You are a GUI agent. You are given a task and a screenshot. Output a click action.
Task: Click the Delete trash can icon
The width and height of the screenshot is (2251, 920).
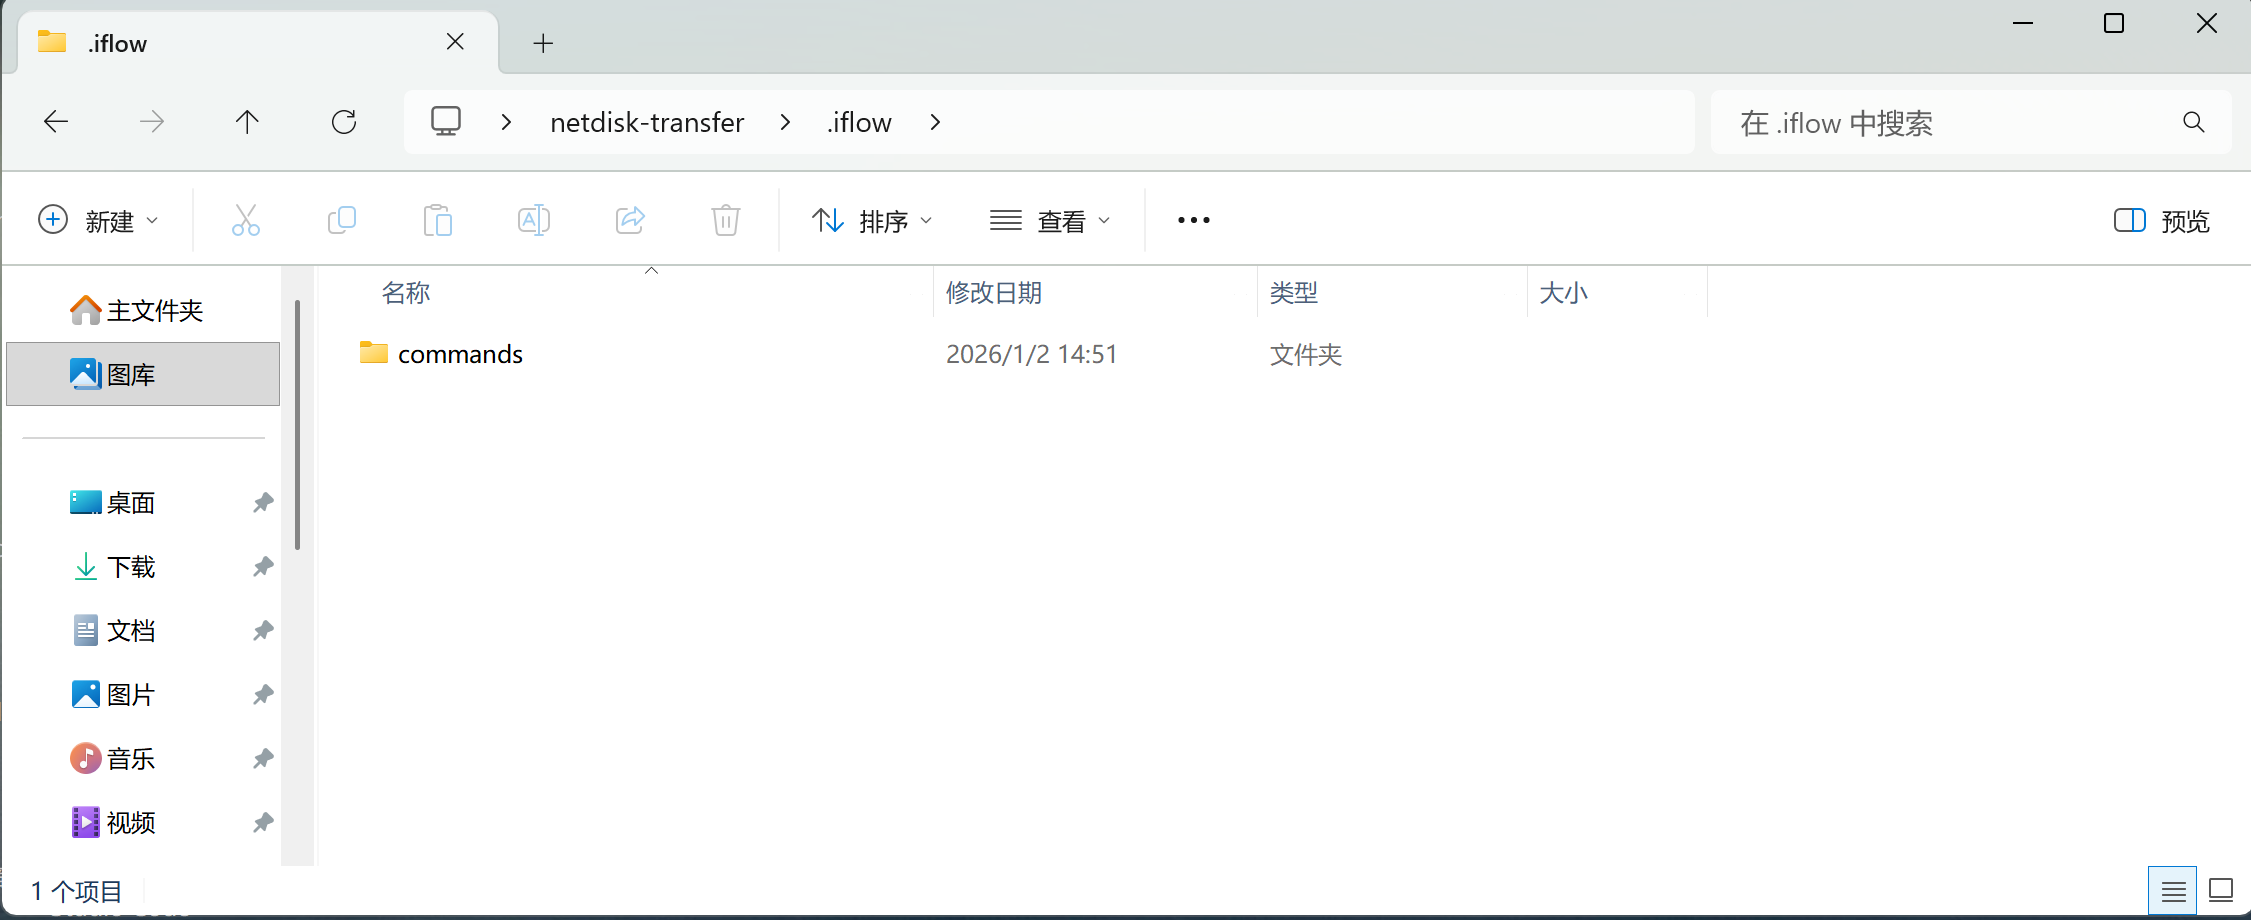pos(726,220)
